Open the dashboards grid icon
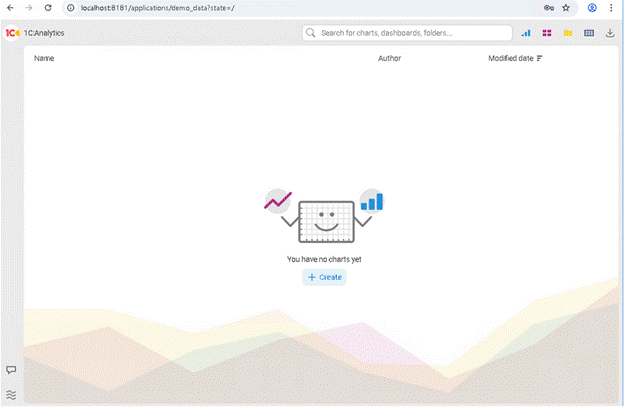 click(547, 33)
